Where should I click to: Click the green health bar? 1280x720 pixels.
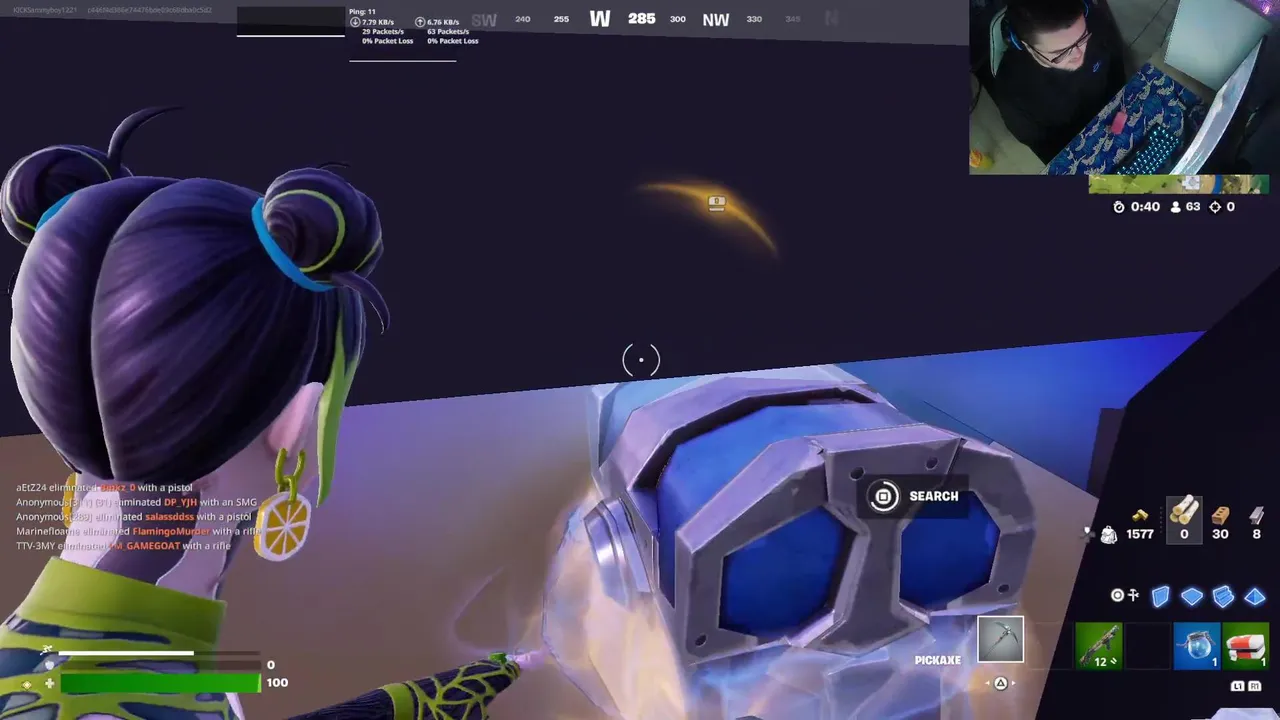[161, 683]
